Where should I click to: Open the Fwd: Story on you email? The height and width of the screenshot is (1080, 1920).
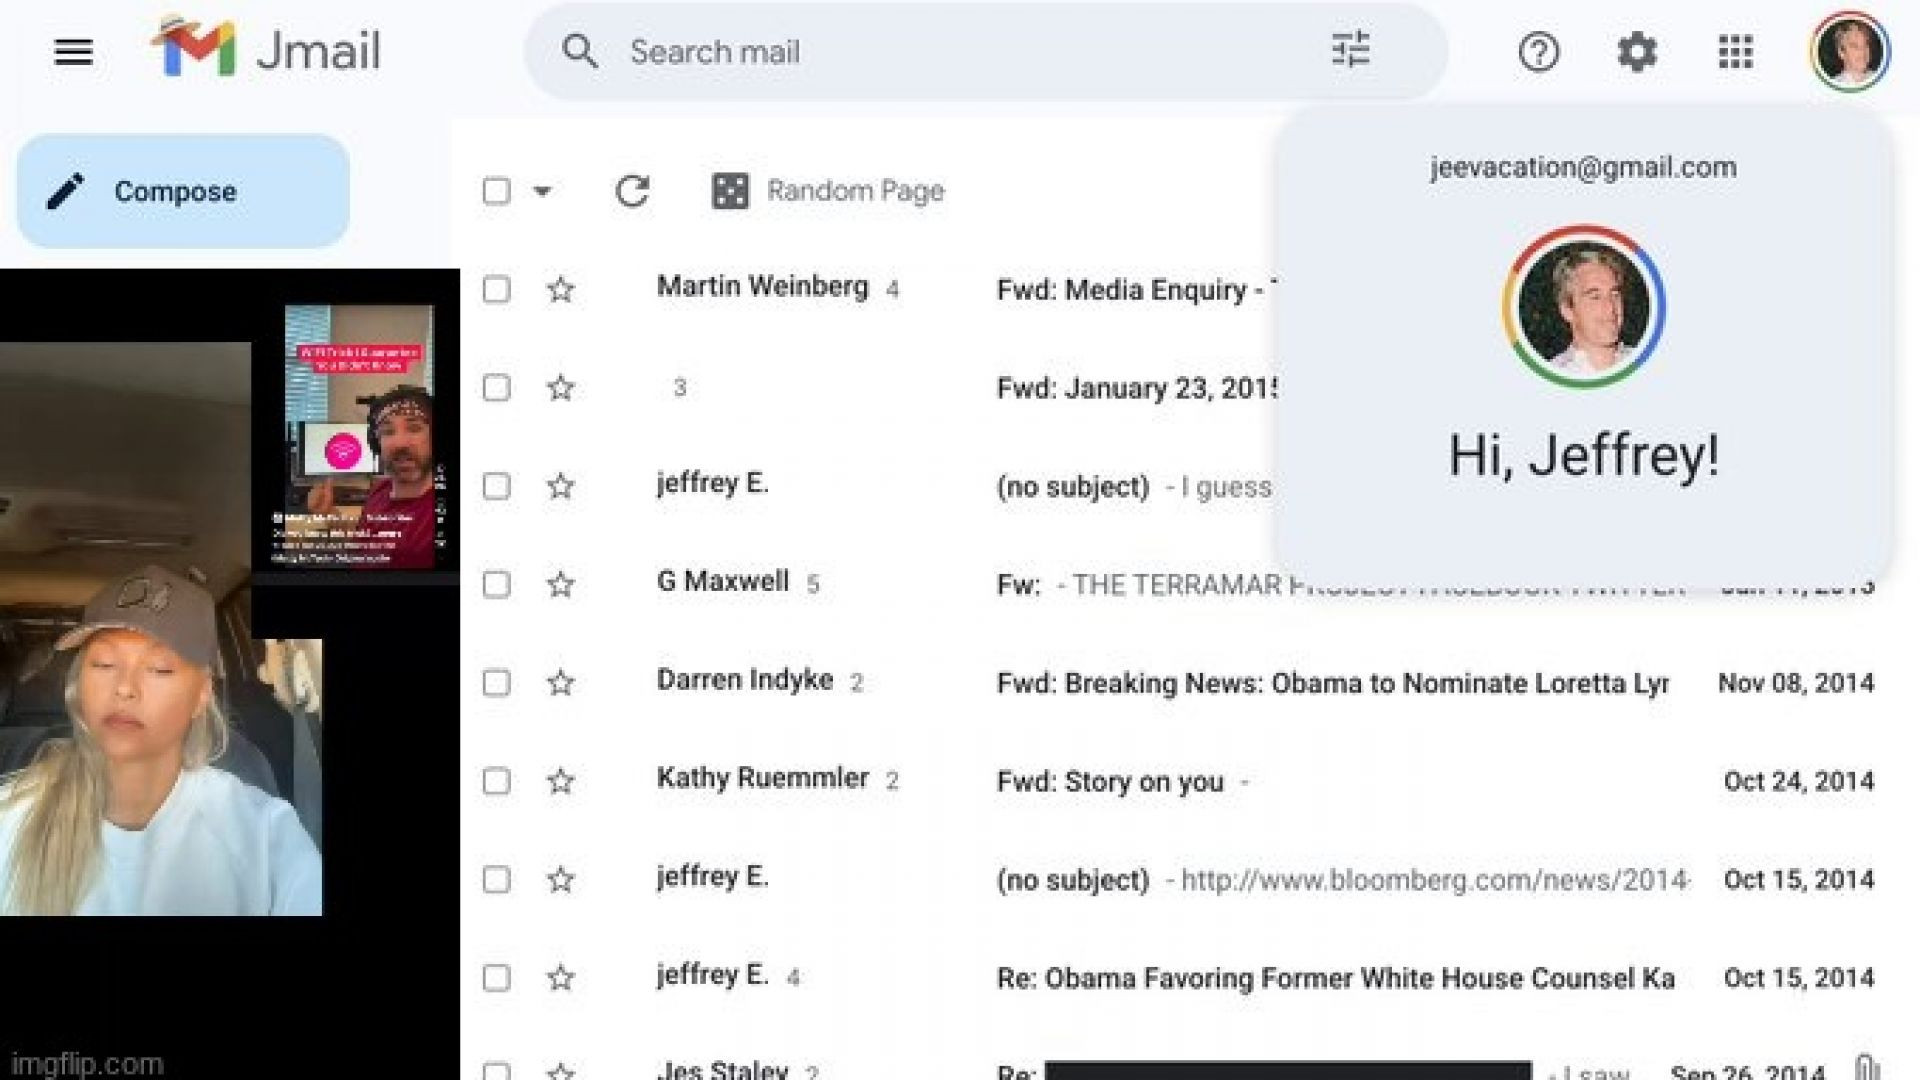(x=1110, y=781)
